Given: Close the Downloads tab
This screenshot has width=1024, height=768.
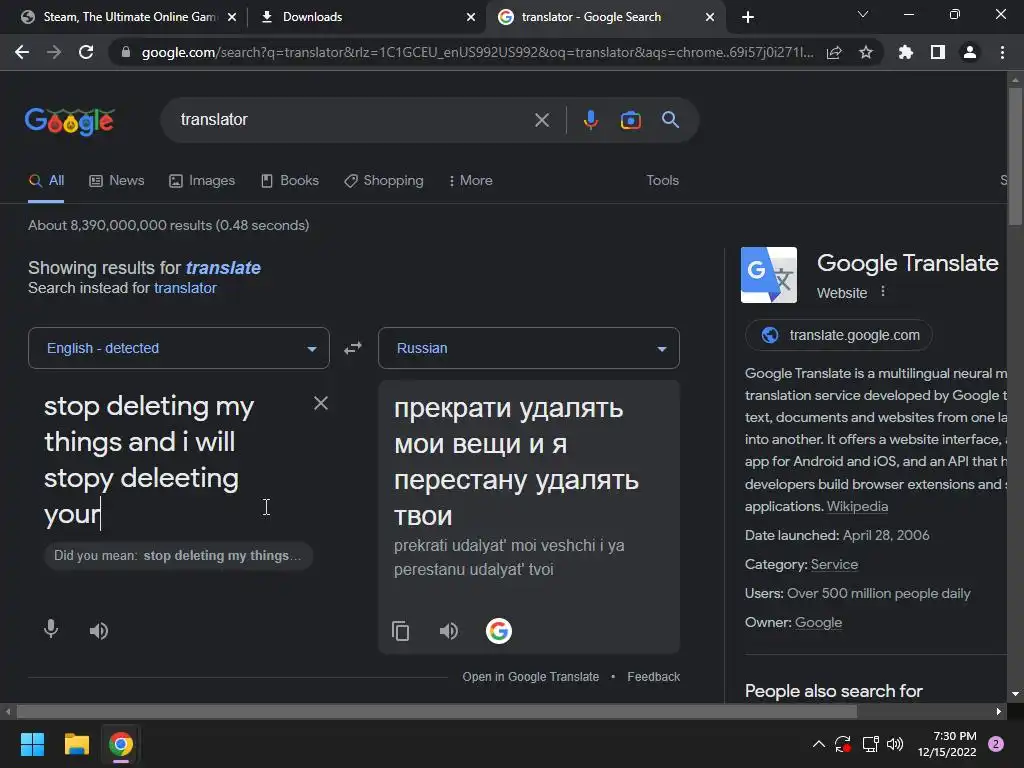Looking at the screenshot, I should [x=471, y=18].
